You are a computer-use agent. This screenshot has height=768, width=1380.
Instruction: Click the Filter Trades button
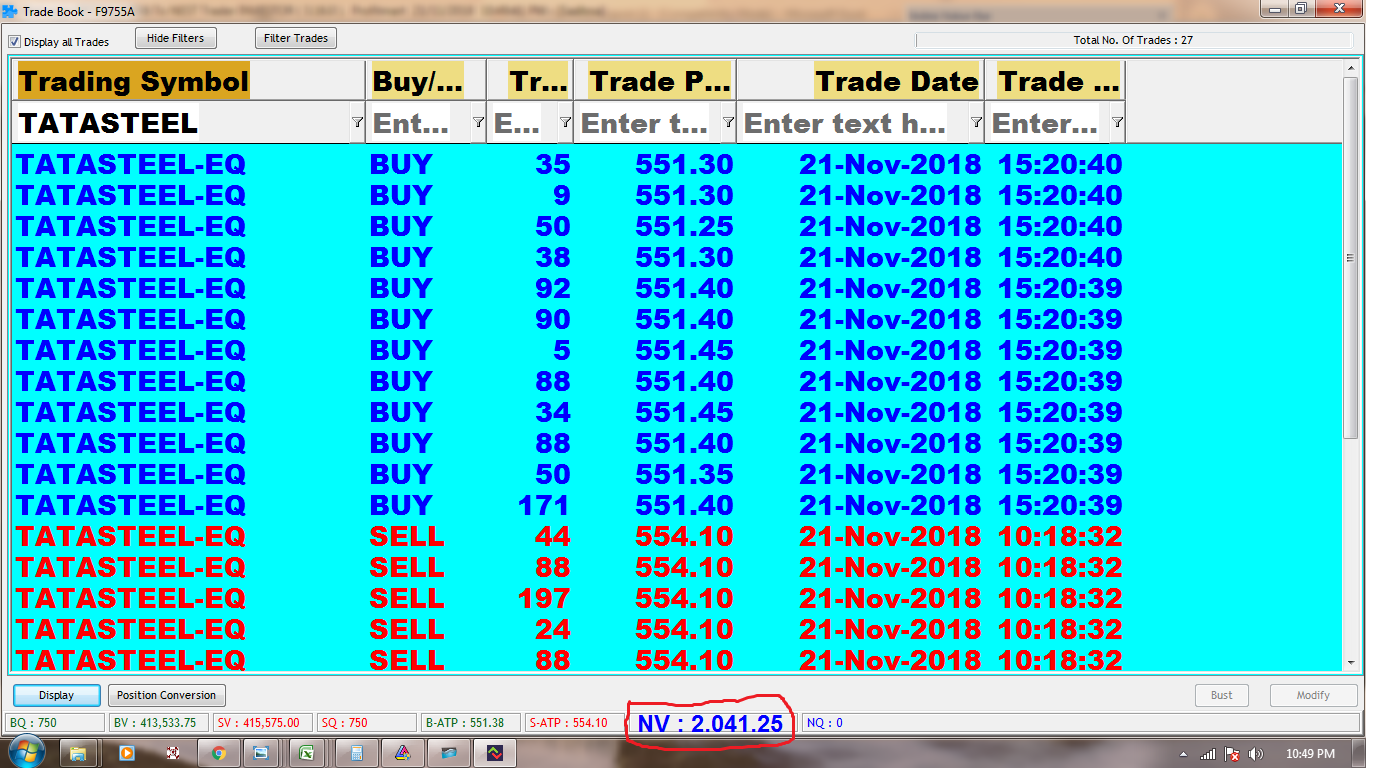pyautogui.click(x=296, y=38)
